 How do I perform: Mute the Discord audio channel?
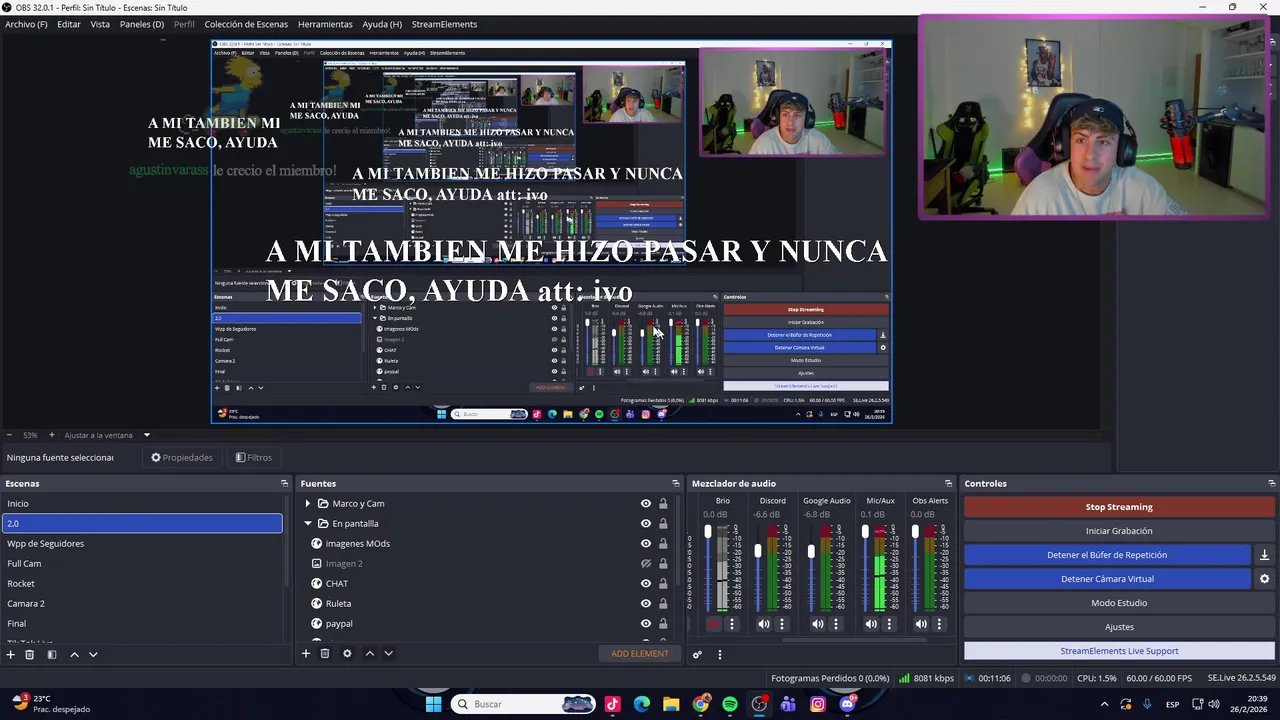(764, 624)
